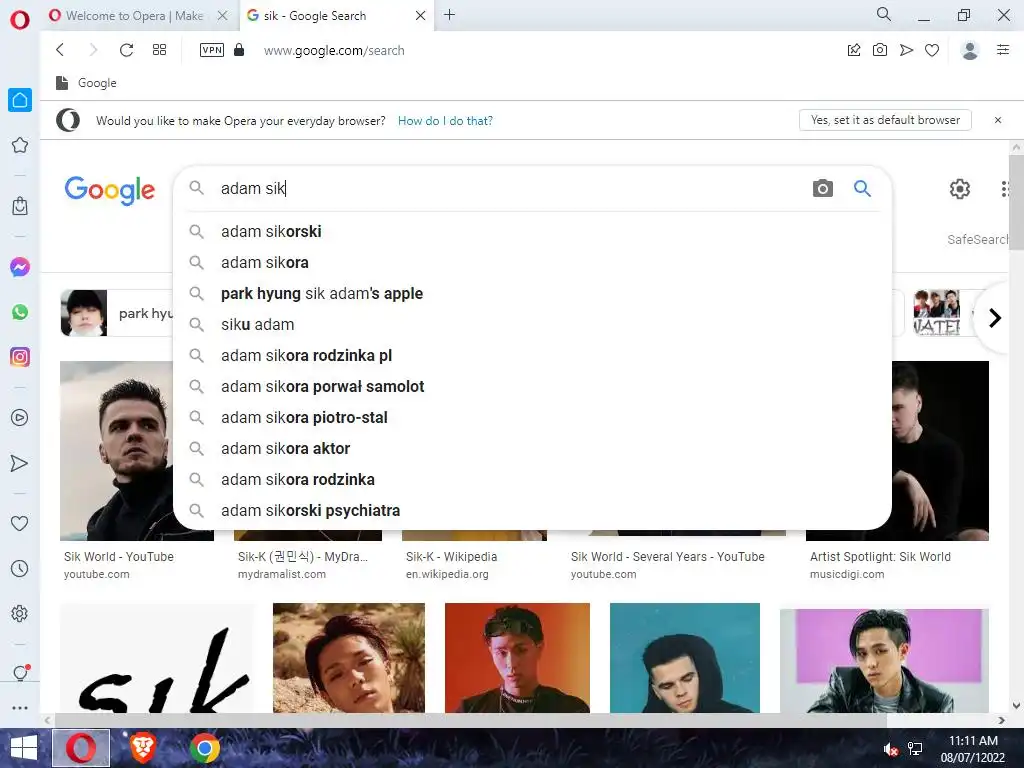Open Sik World - YouTube image result
This screenshot has height=768, width=1024.
pos(116,451)
